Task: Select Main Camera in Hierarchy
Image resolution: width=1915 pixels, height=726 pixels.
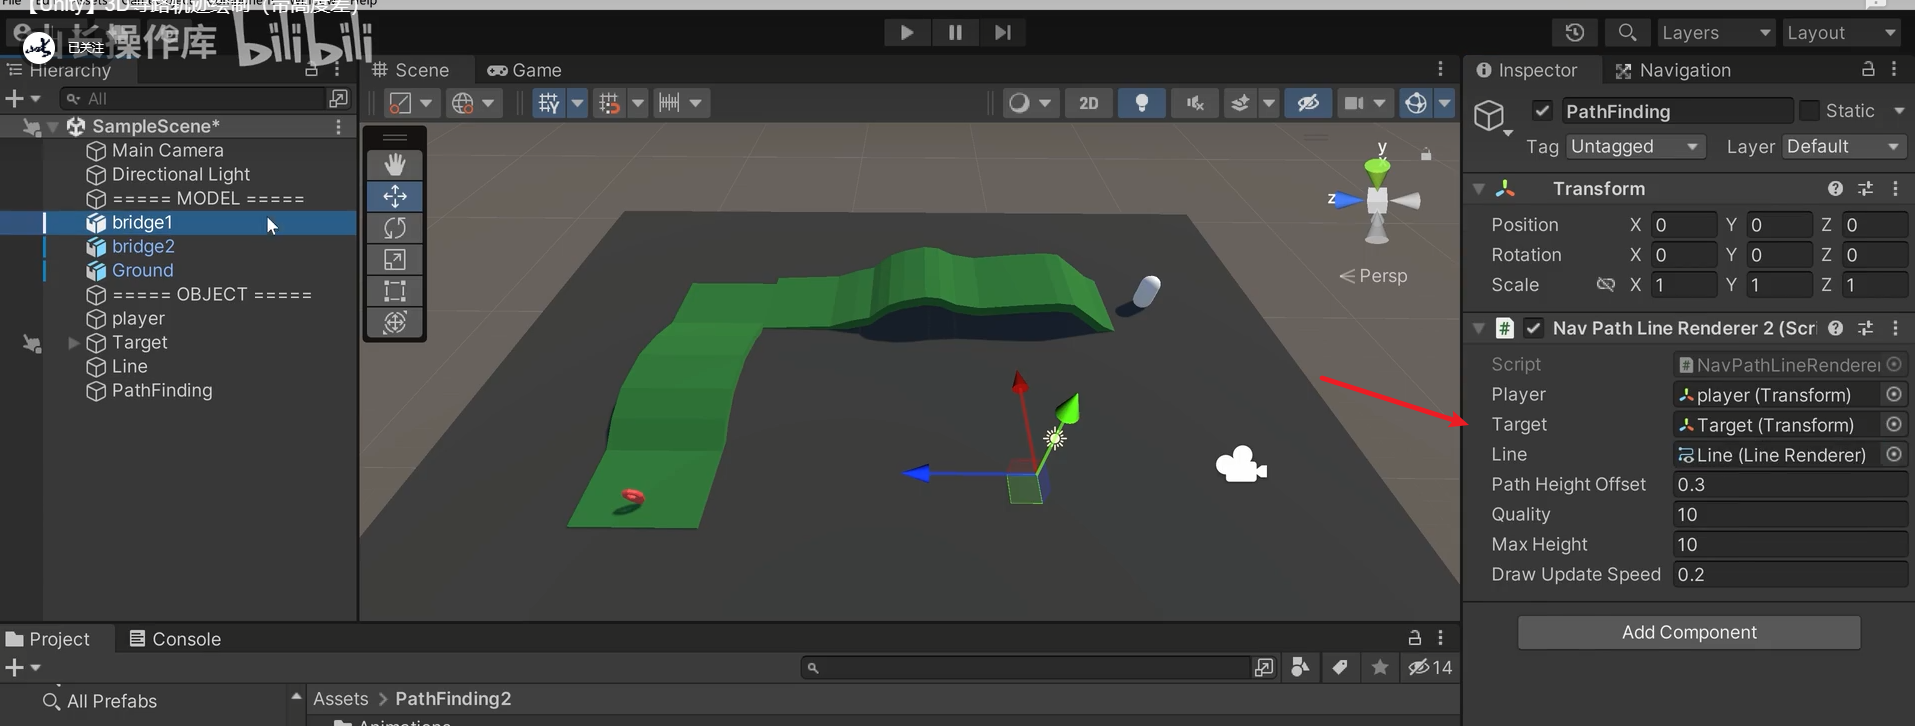Action: click(167, 150)
